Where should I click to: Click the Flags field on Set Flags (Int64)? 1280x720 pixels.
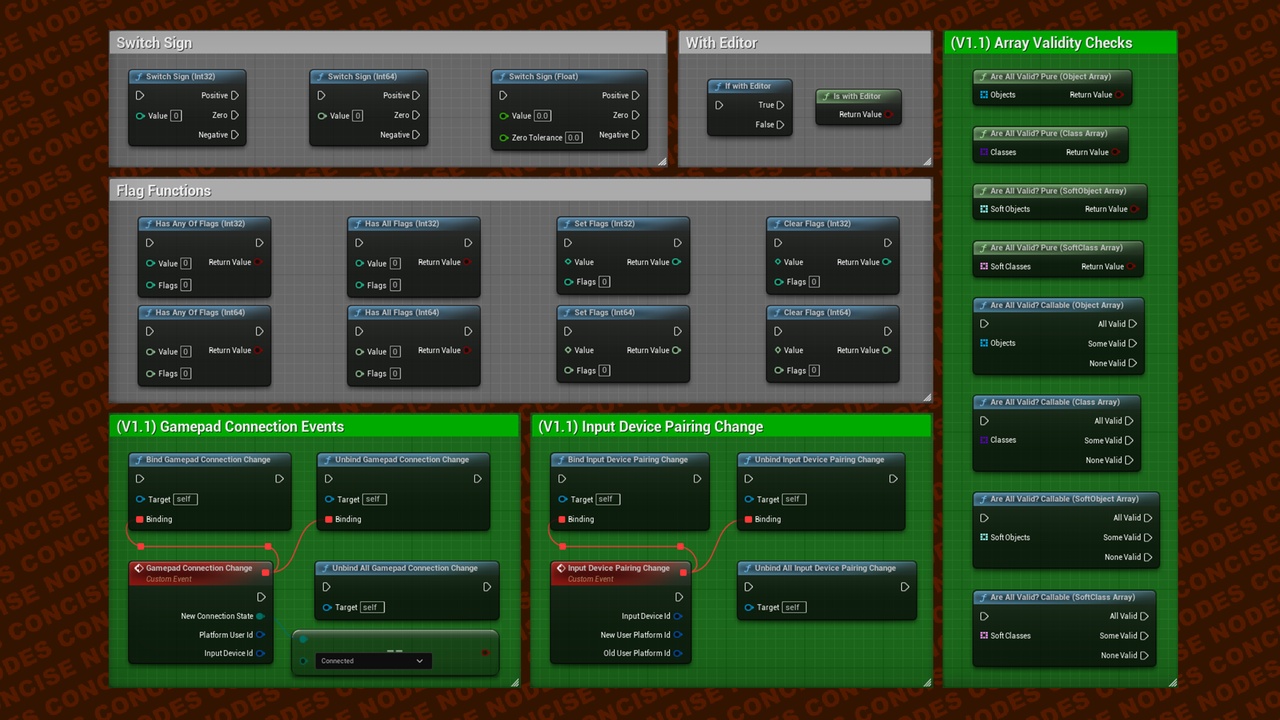pos(604,370)
